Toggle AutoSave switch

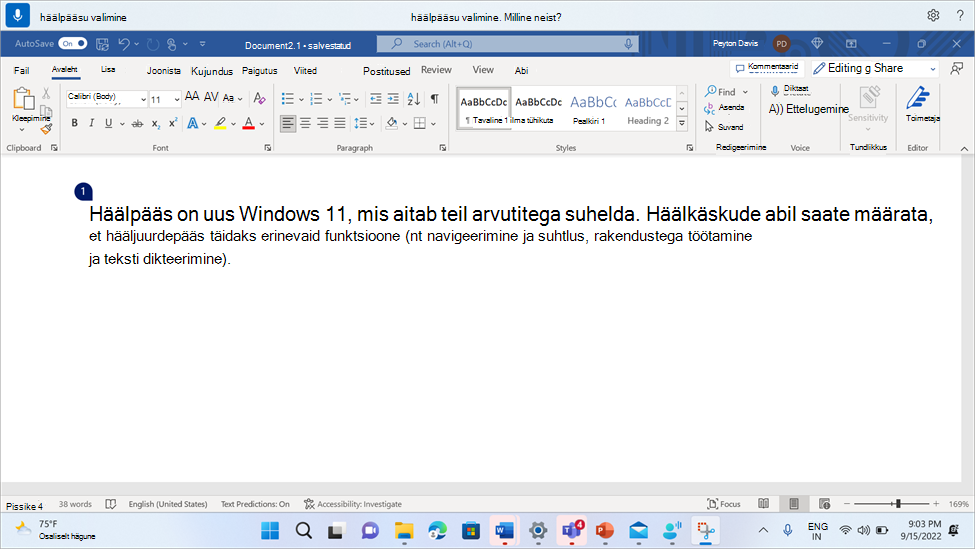[x=72, y=44]
